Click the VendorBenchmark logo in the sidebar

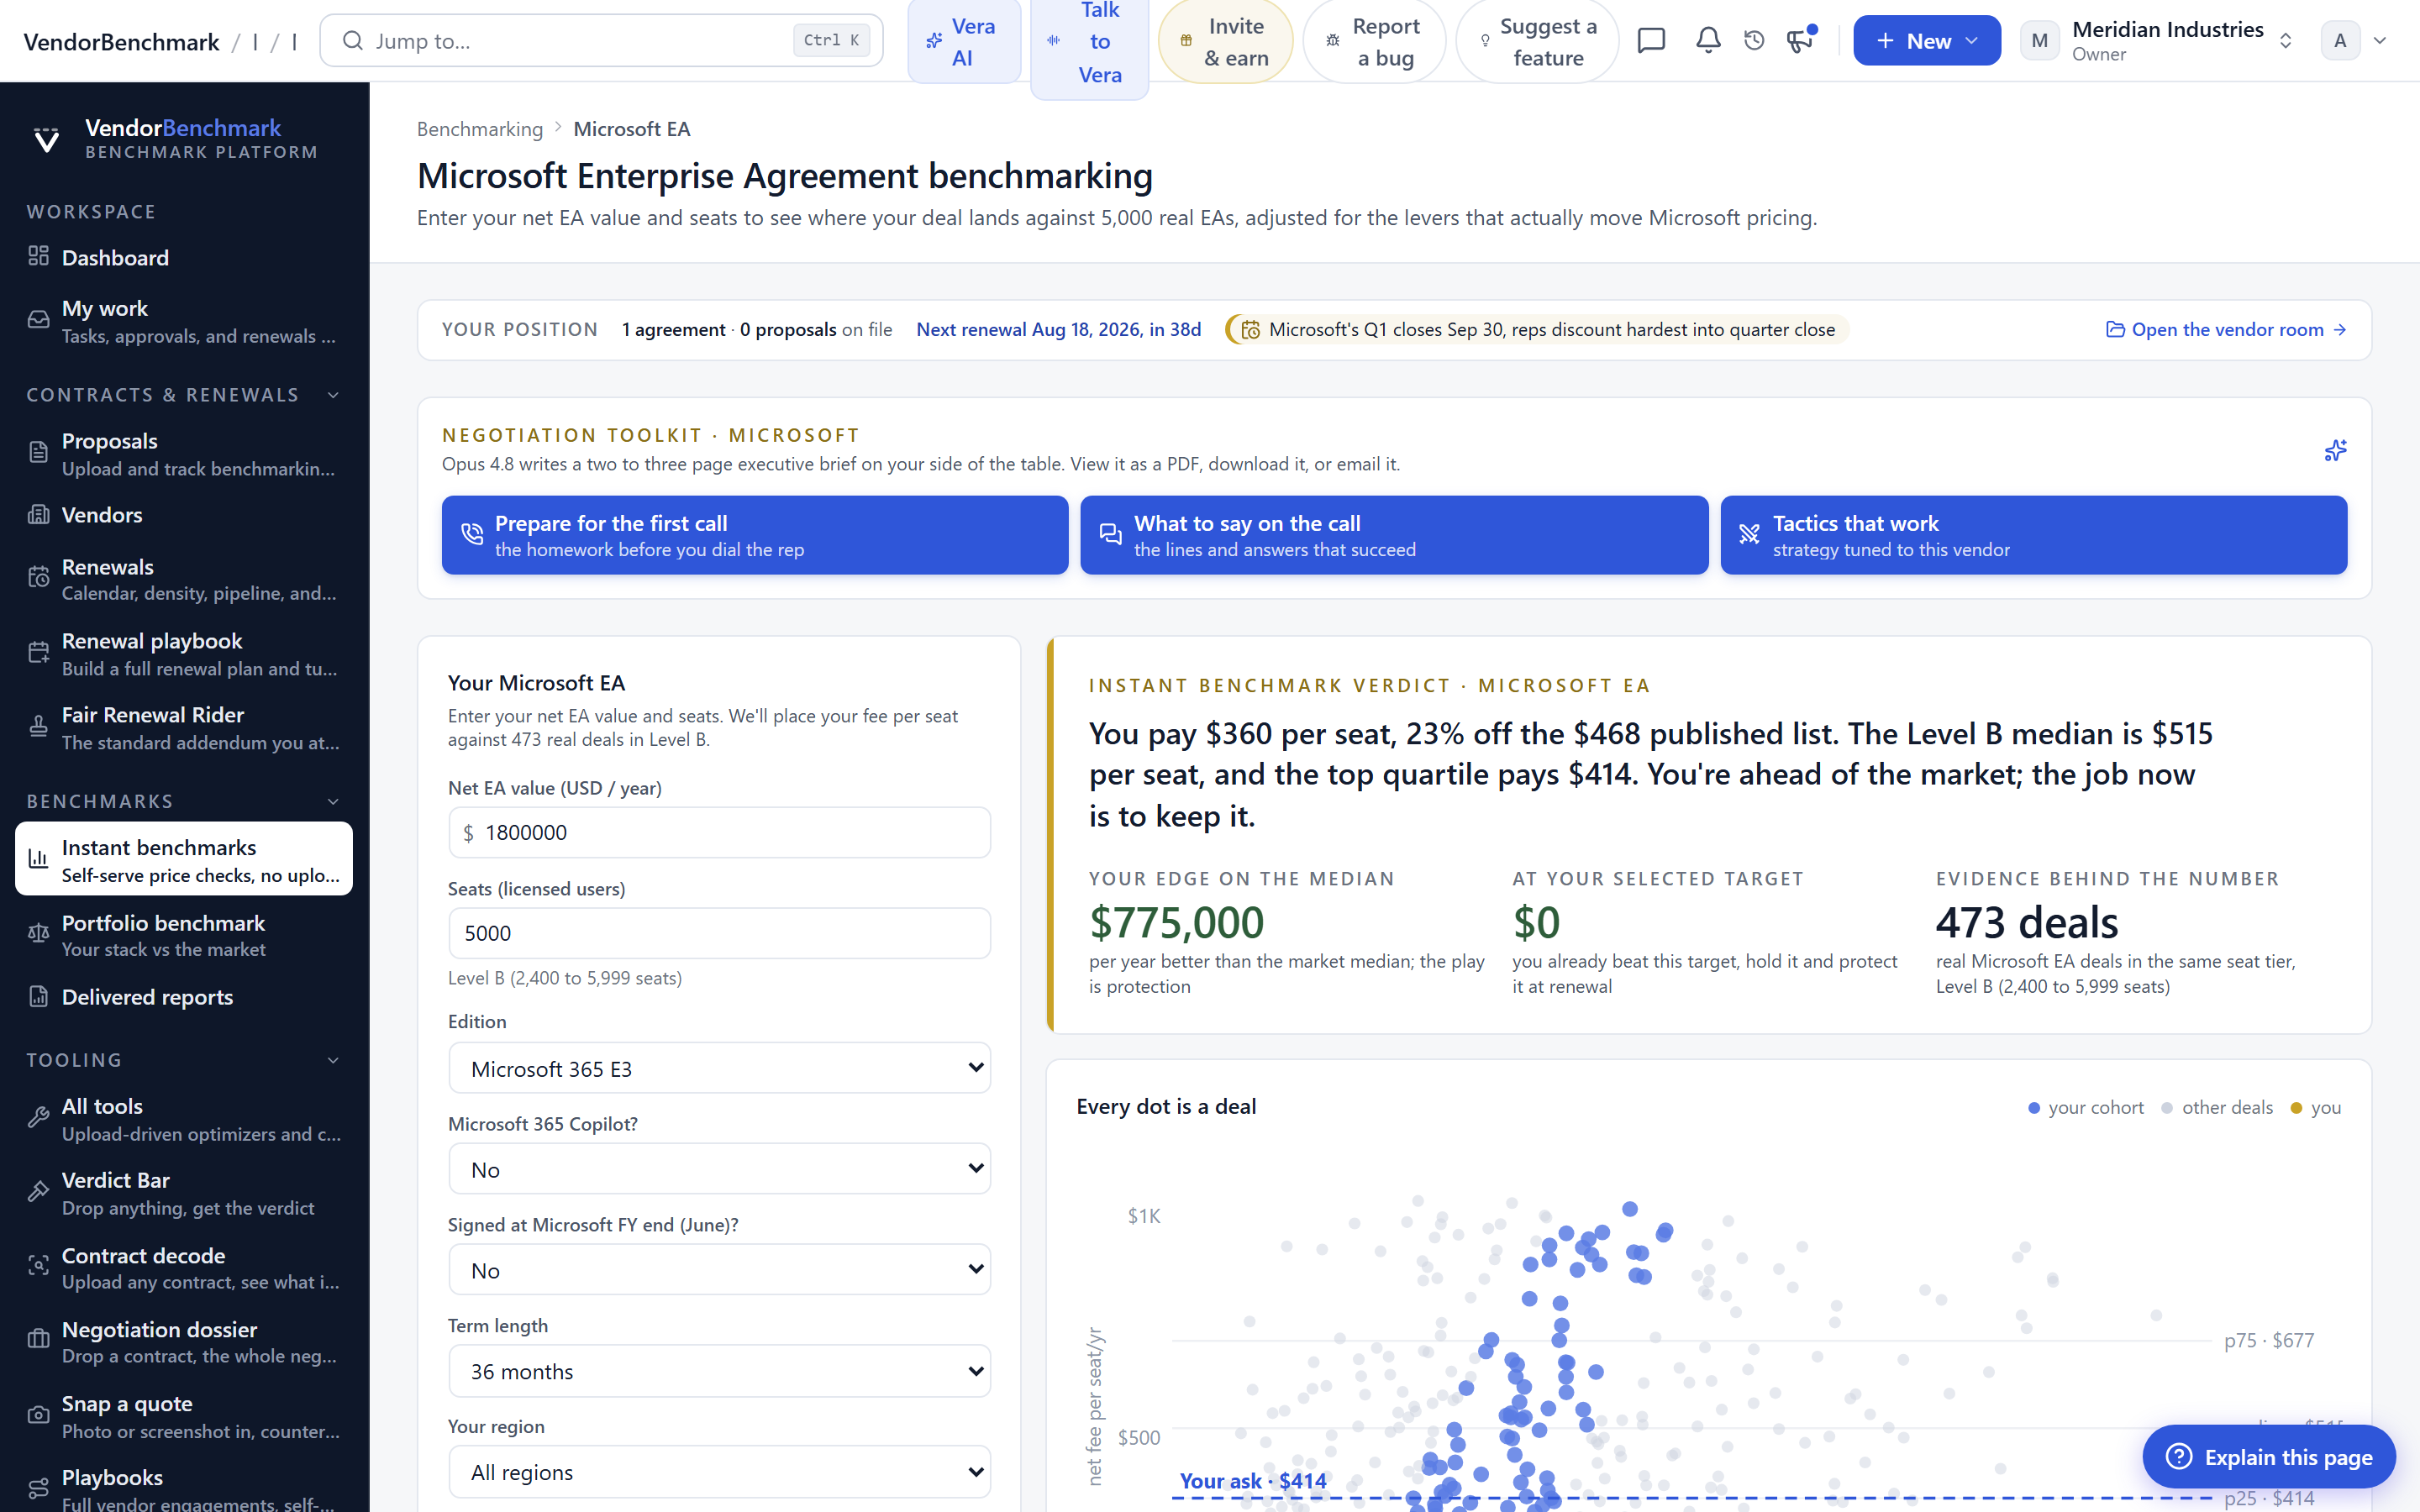coord(46,139)
